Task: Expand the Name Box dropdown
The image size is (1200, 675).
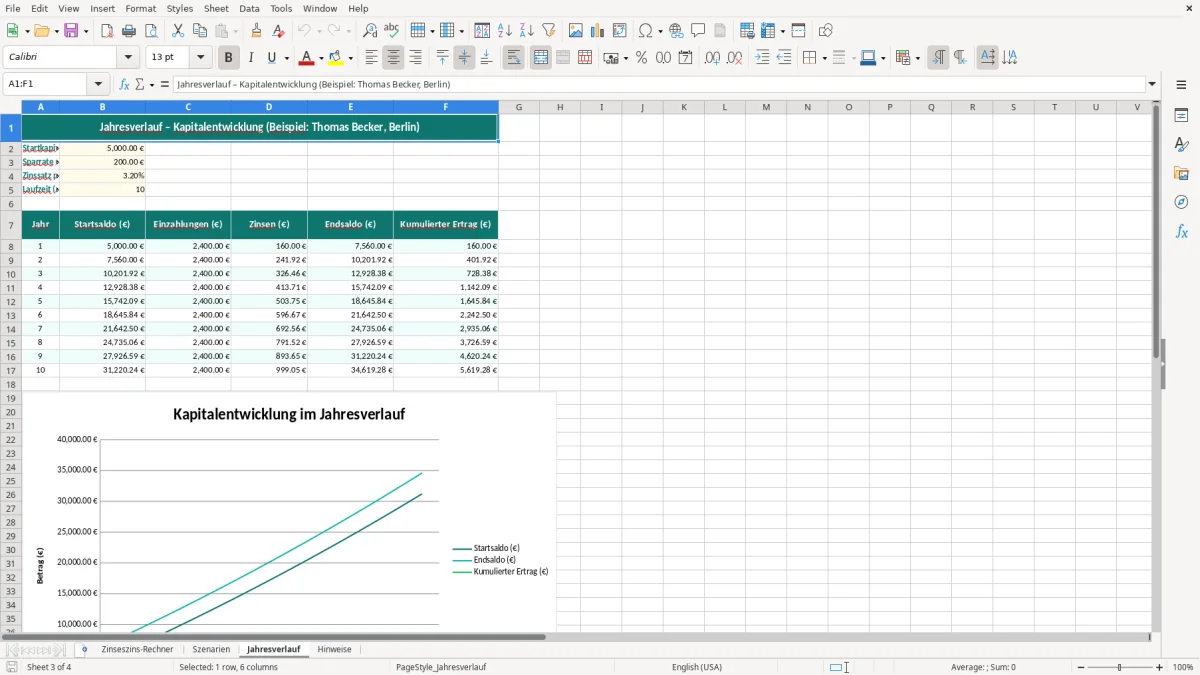Action: 98,85
